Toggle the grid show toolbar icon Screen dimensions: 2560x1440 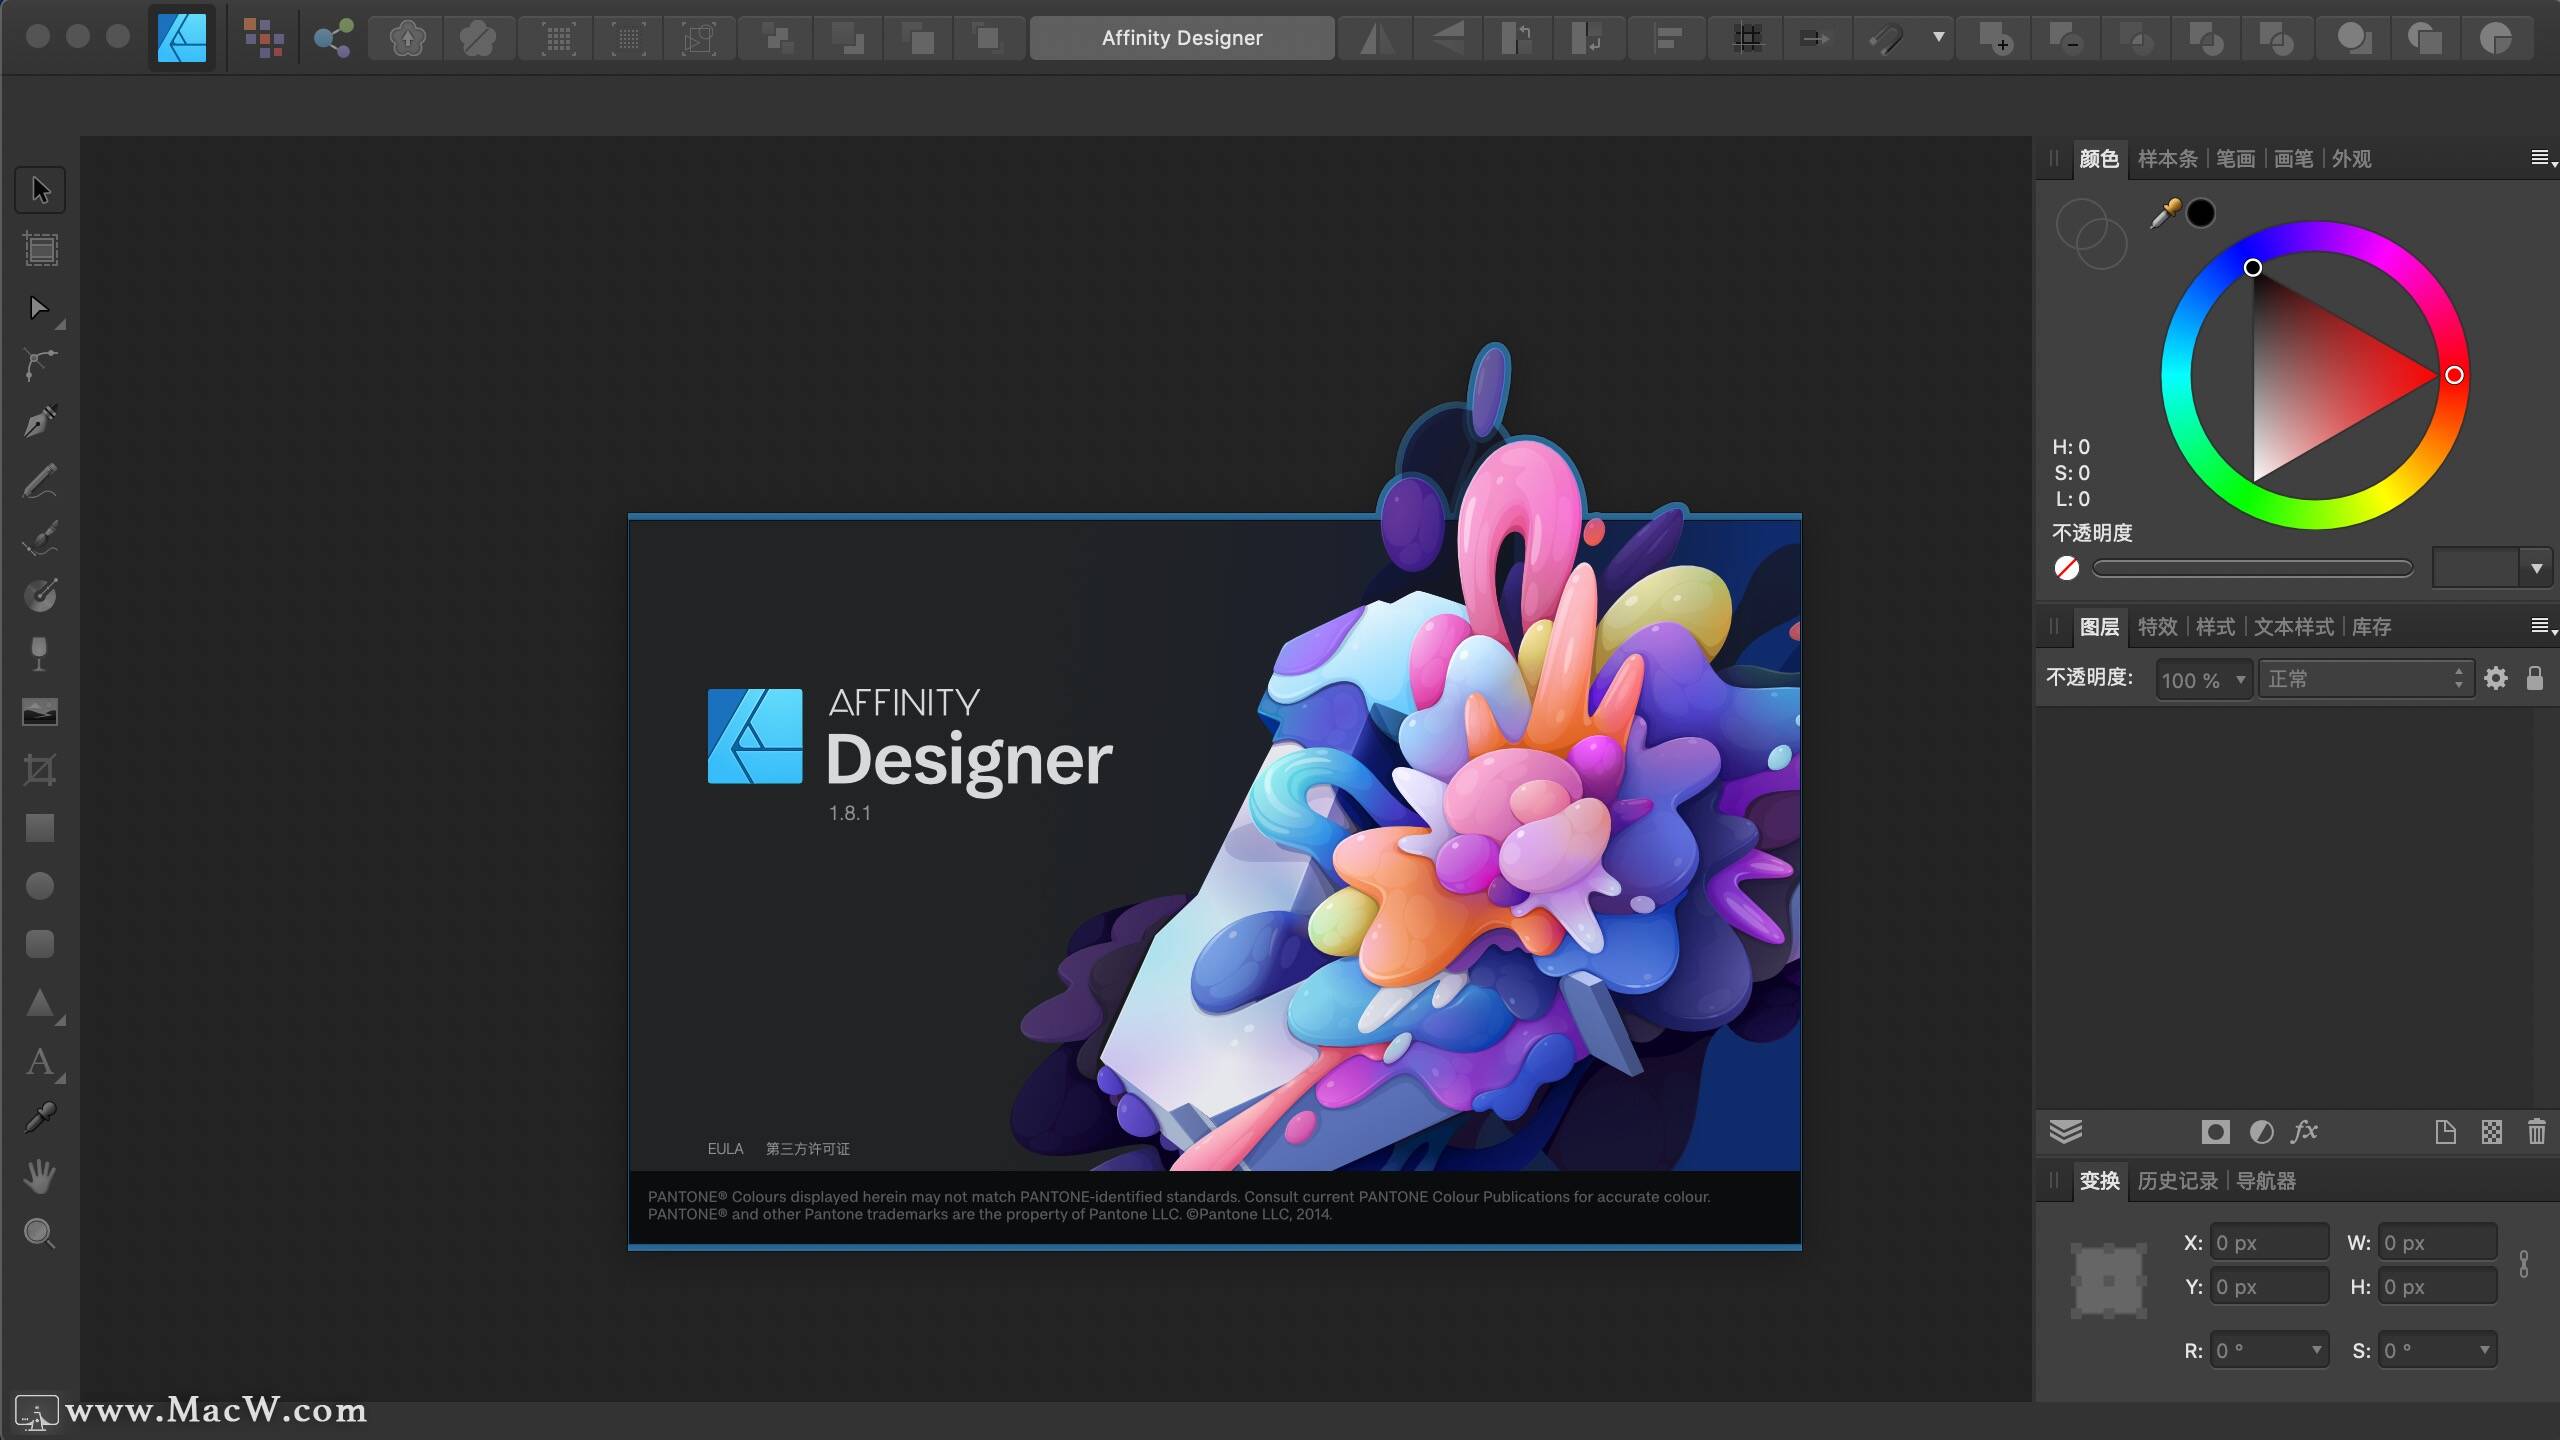[1747, 38]
